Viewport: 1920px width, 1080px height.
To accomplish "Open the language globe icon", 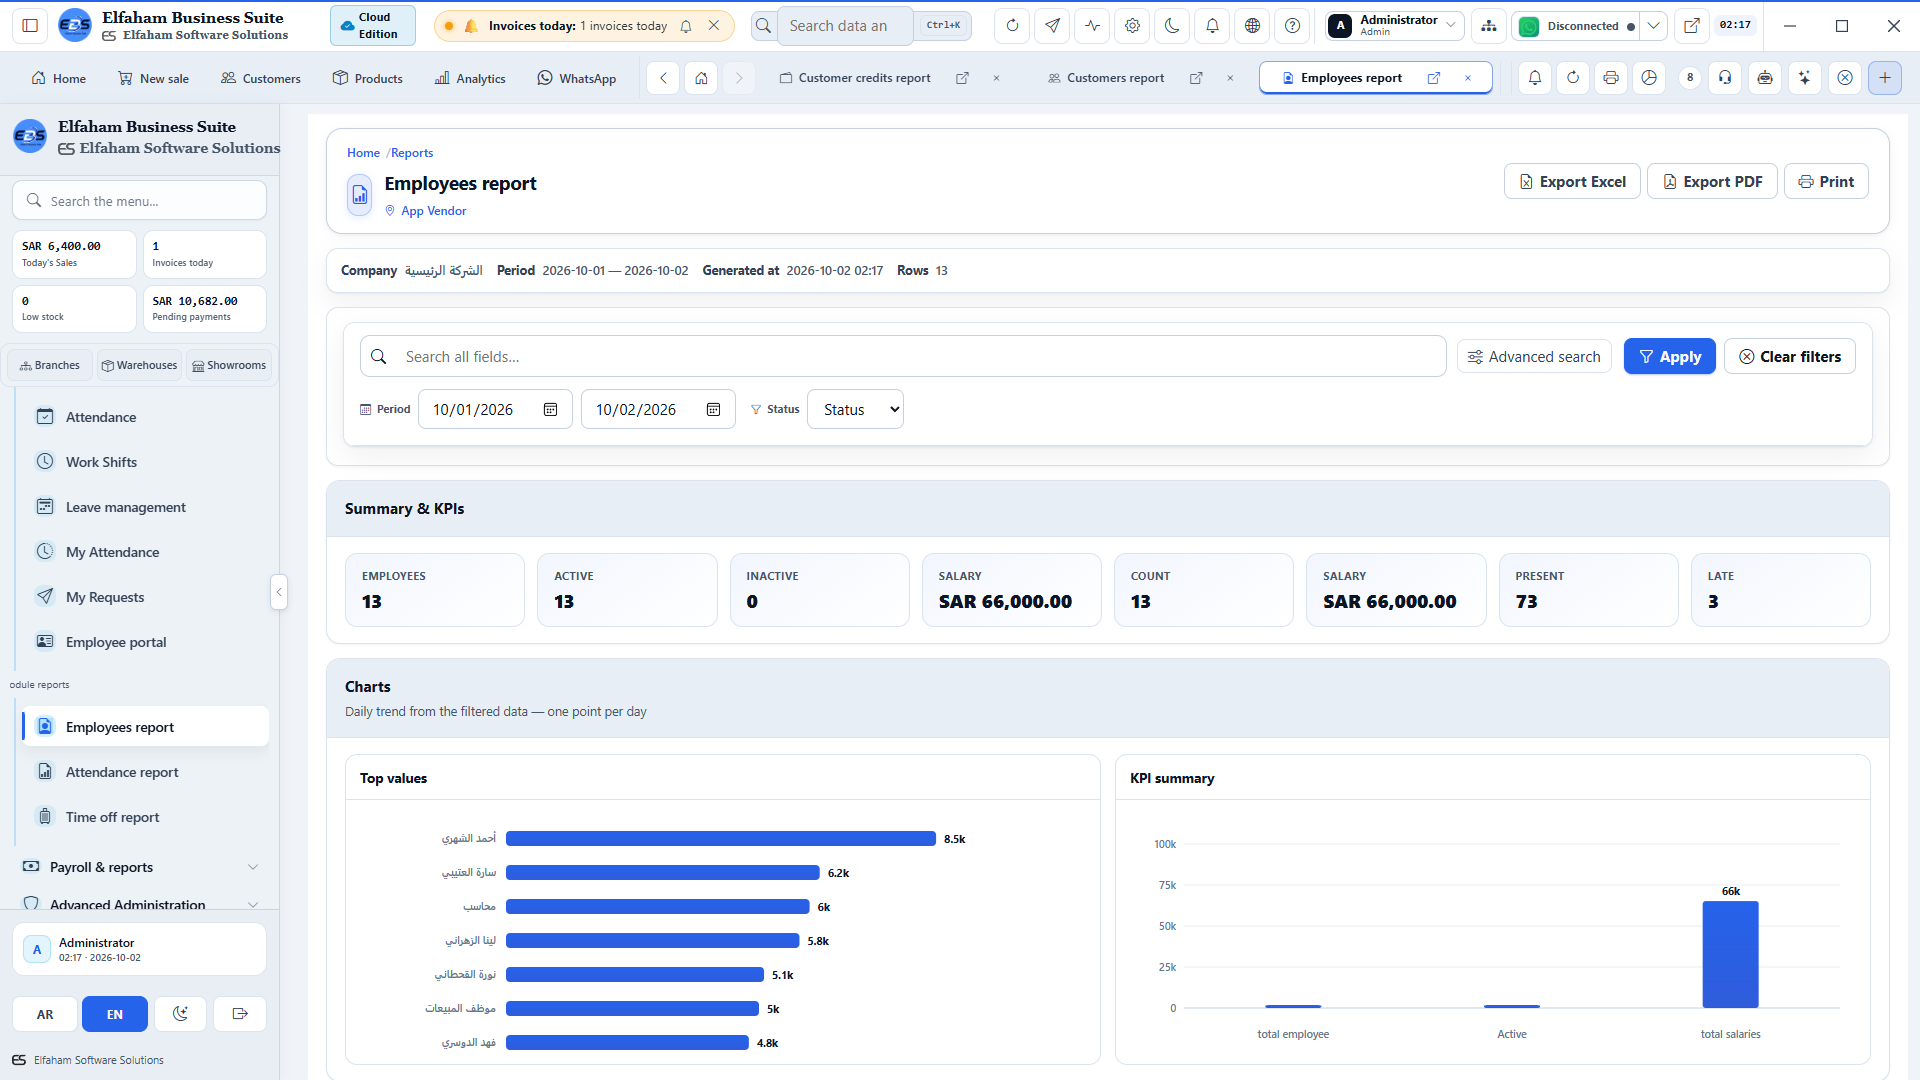I will 1252,26.
